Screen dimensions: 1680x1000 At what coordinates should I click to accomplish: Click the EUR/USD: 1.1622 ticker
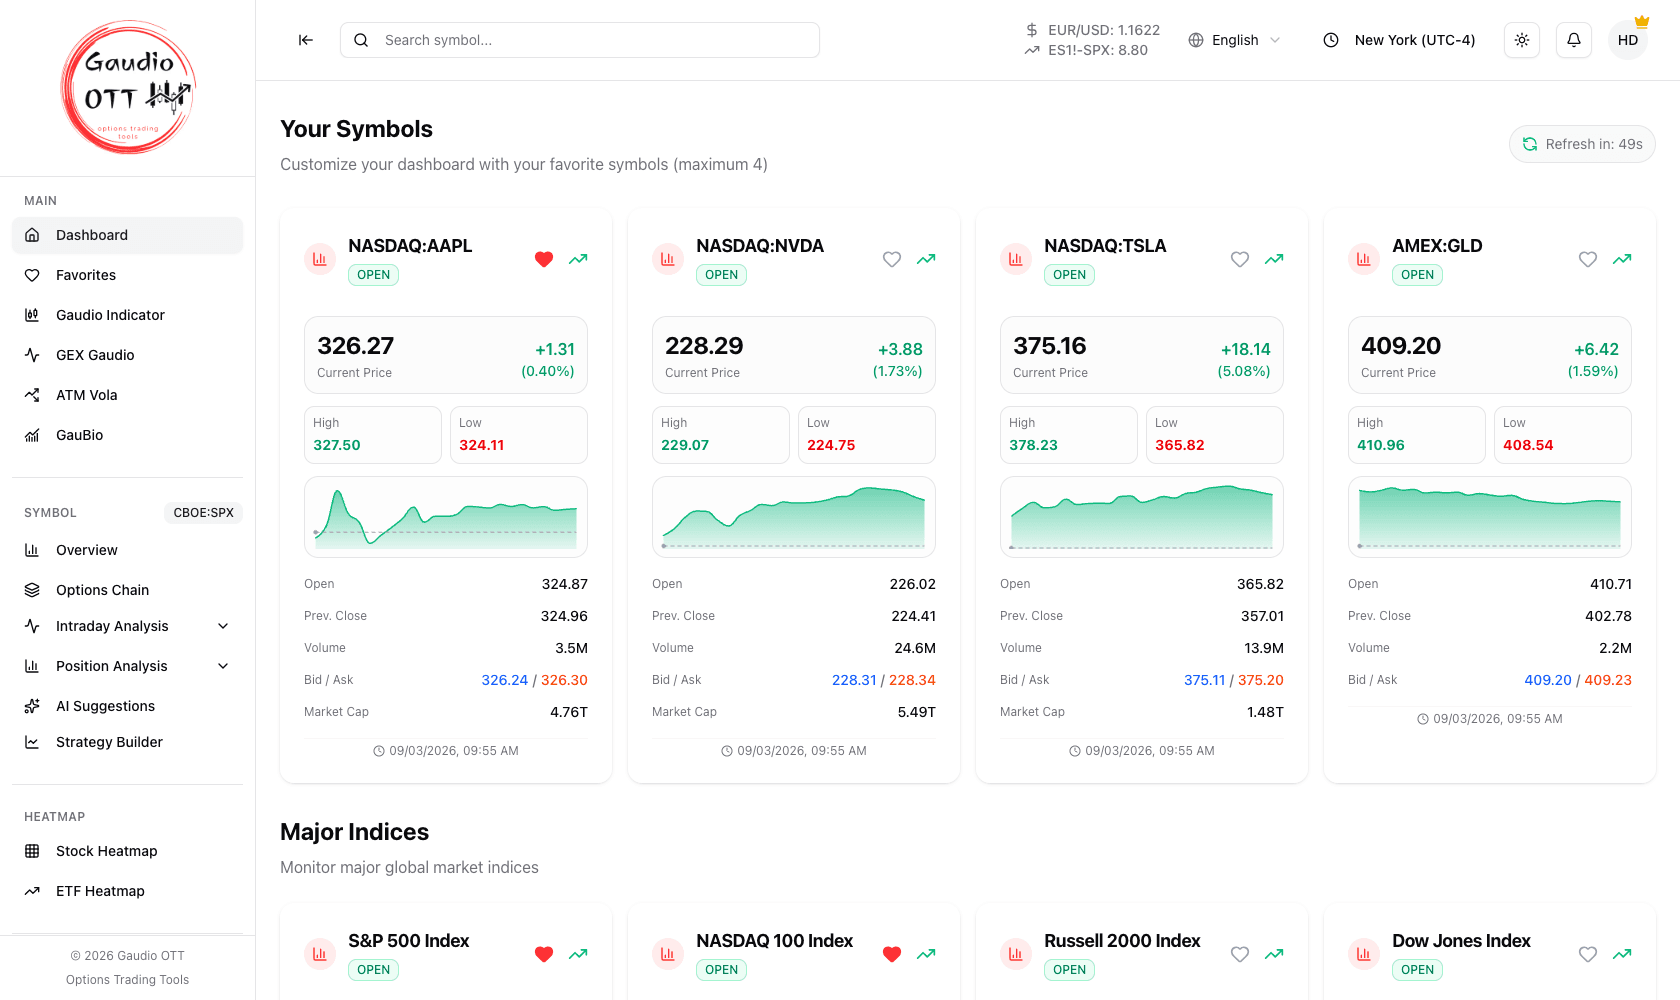coord(1093,30)
